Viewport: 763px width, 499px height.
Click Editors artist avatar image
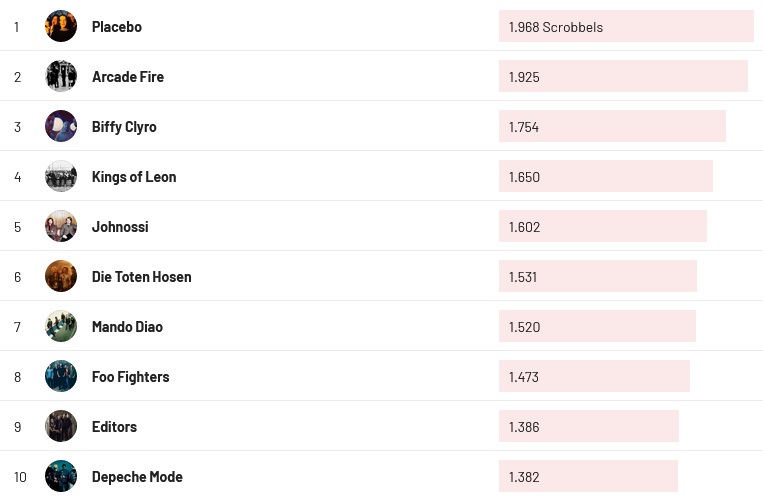coord(61,426)
